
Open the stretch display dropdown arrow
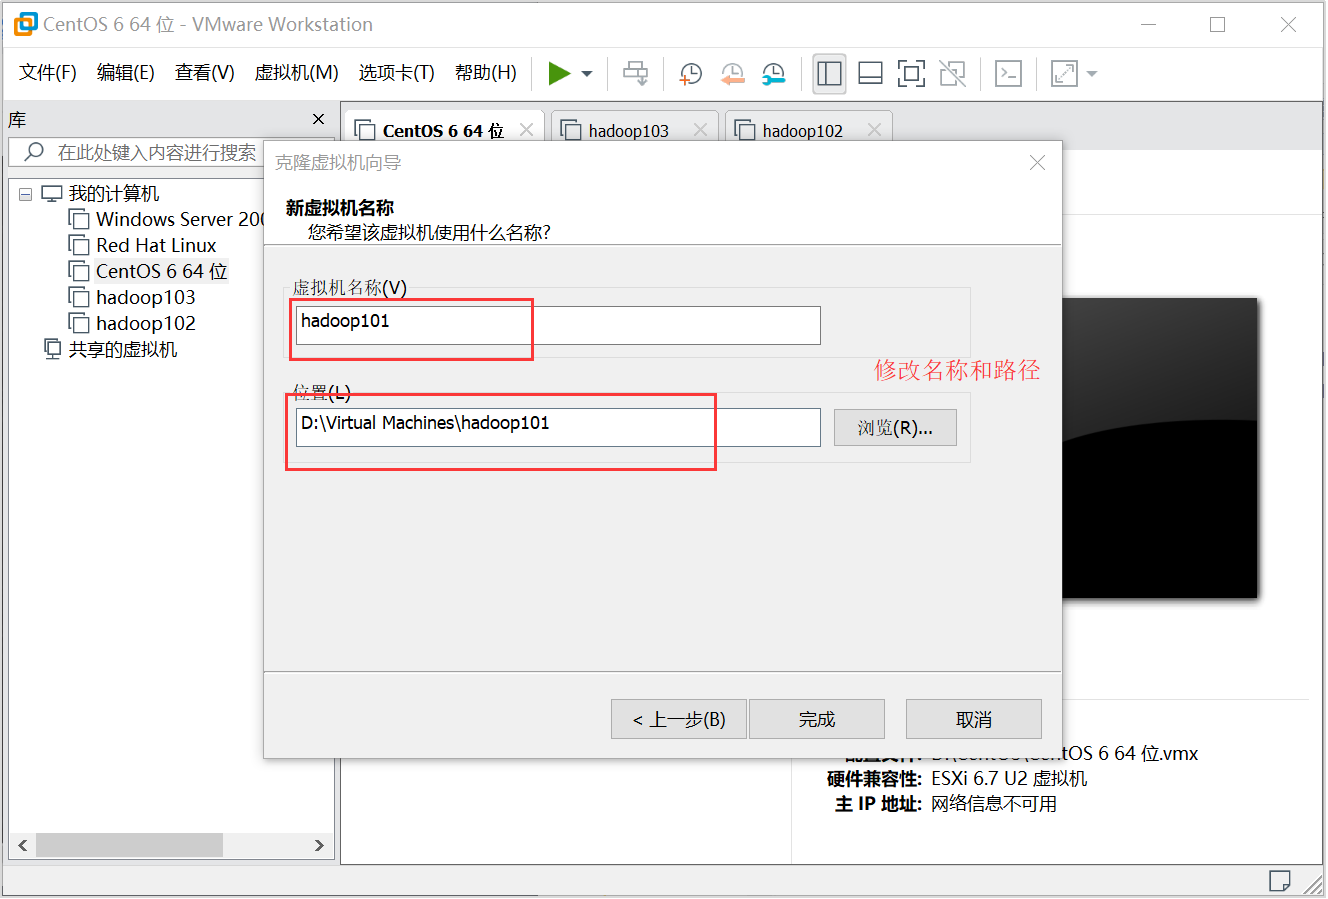click(1091, 74)
